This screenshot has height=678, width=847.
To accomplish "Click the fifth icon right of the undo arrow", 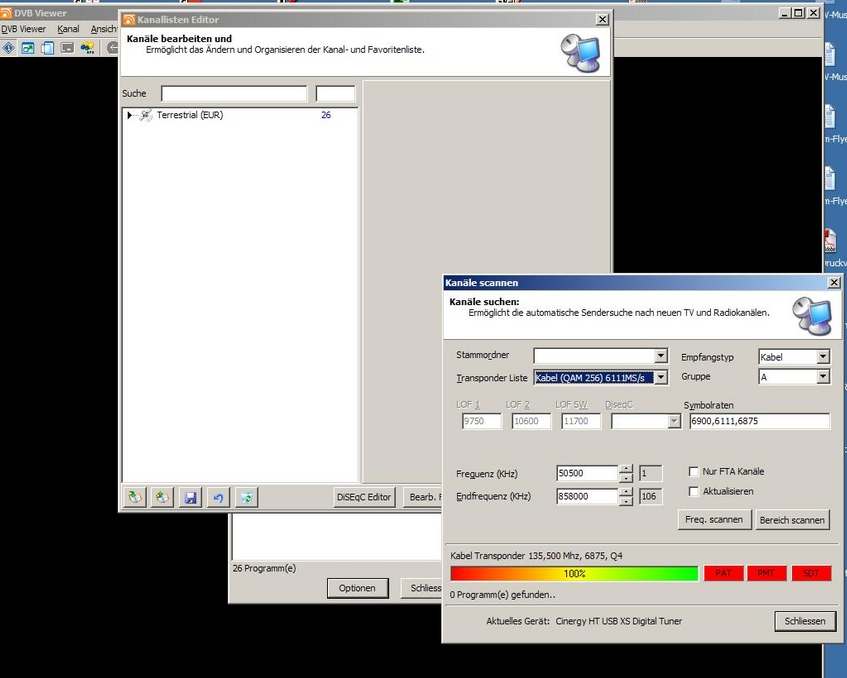I will 246,497.
